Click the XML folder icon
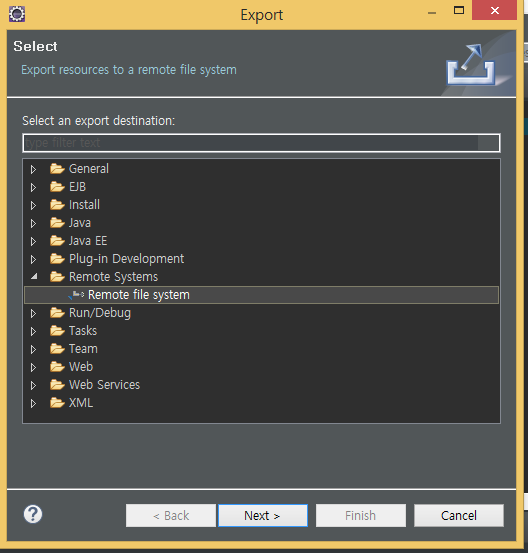The image size is (528, 553). click(57, 402)
